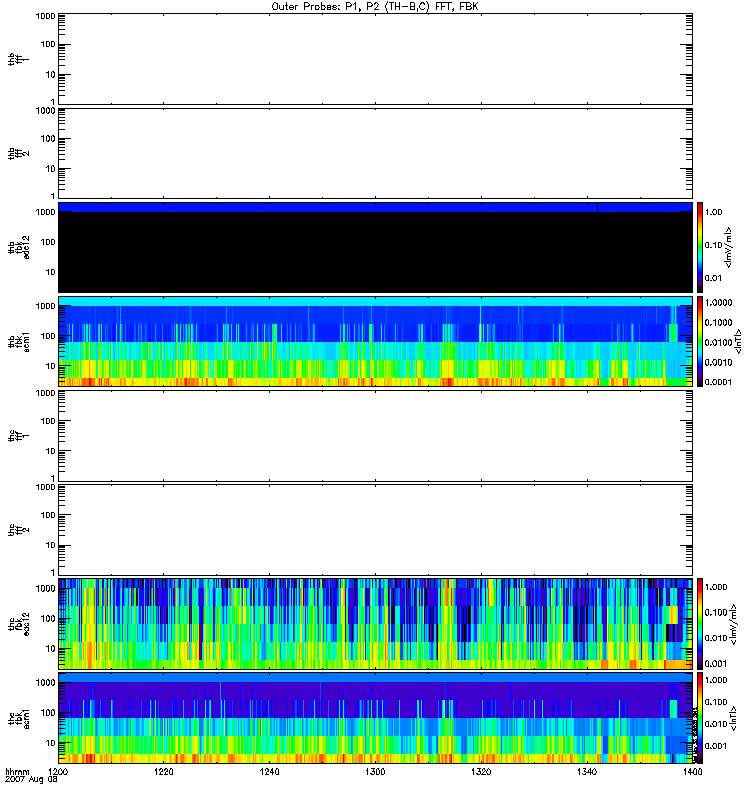The width and height of the screenshot is (750, 800).
Task: Click the 1240 time axis label
Action: (x=269, y=772)
